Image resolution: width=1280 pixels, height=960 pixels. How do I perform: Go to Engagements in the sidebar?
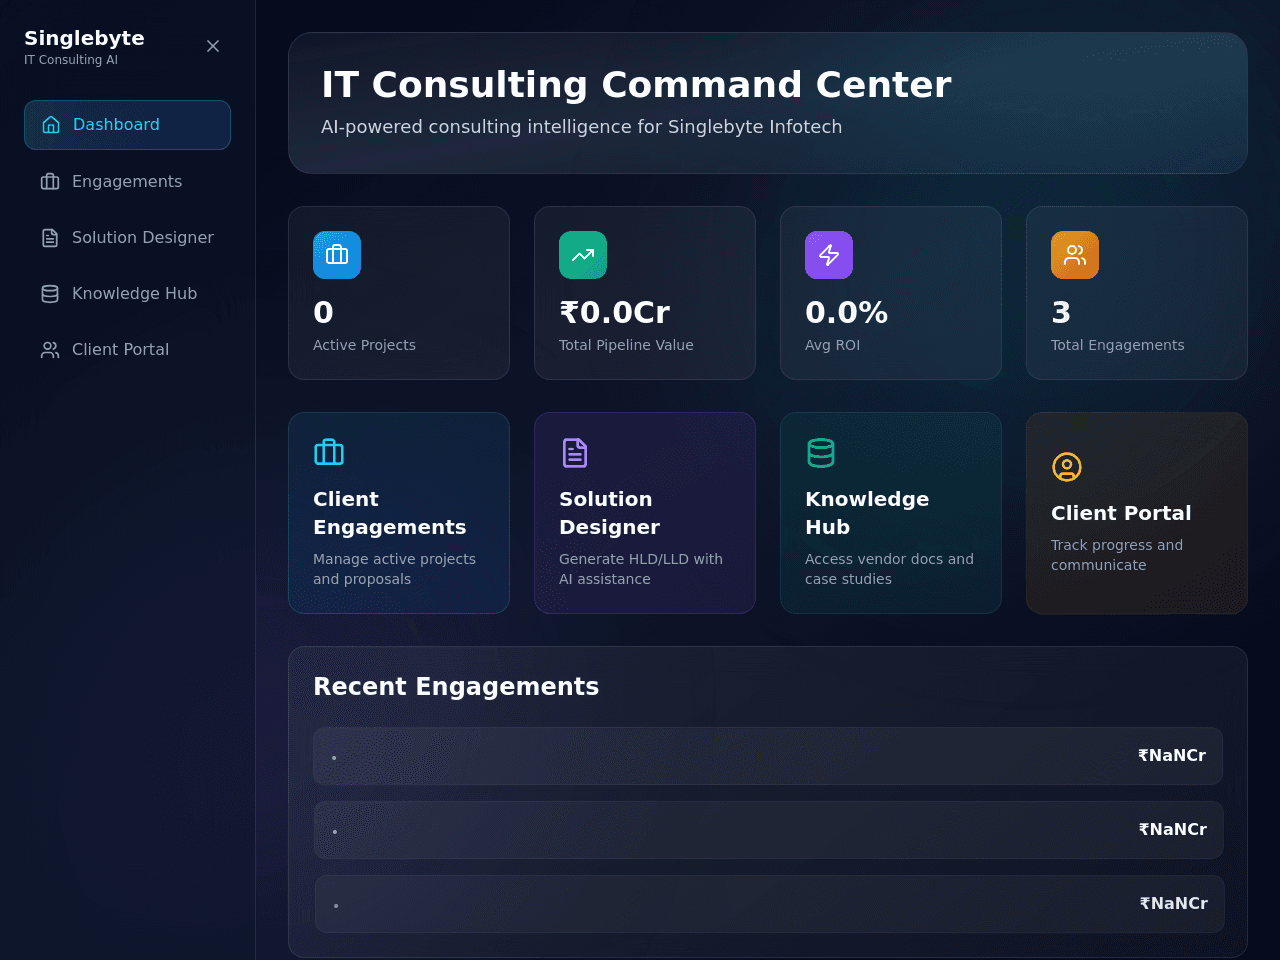point(127,181)
